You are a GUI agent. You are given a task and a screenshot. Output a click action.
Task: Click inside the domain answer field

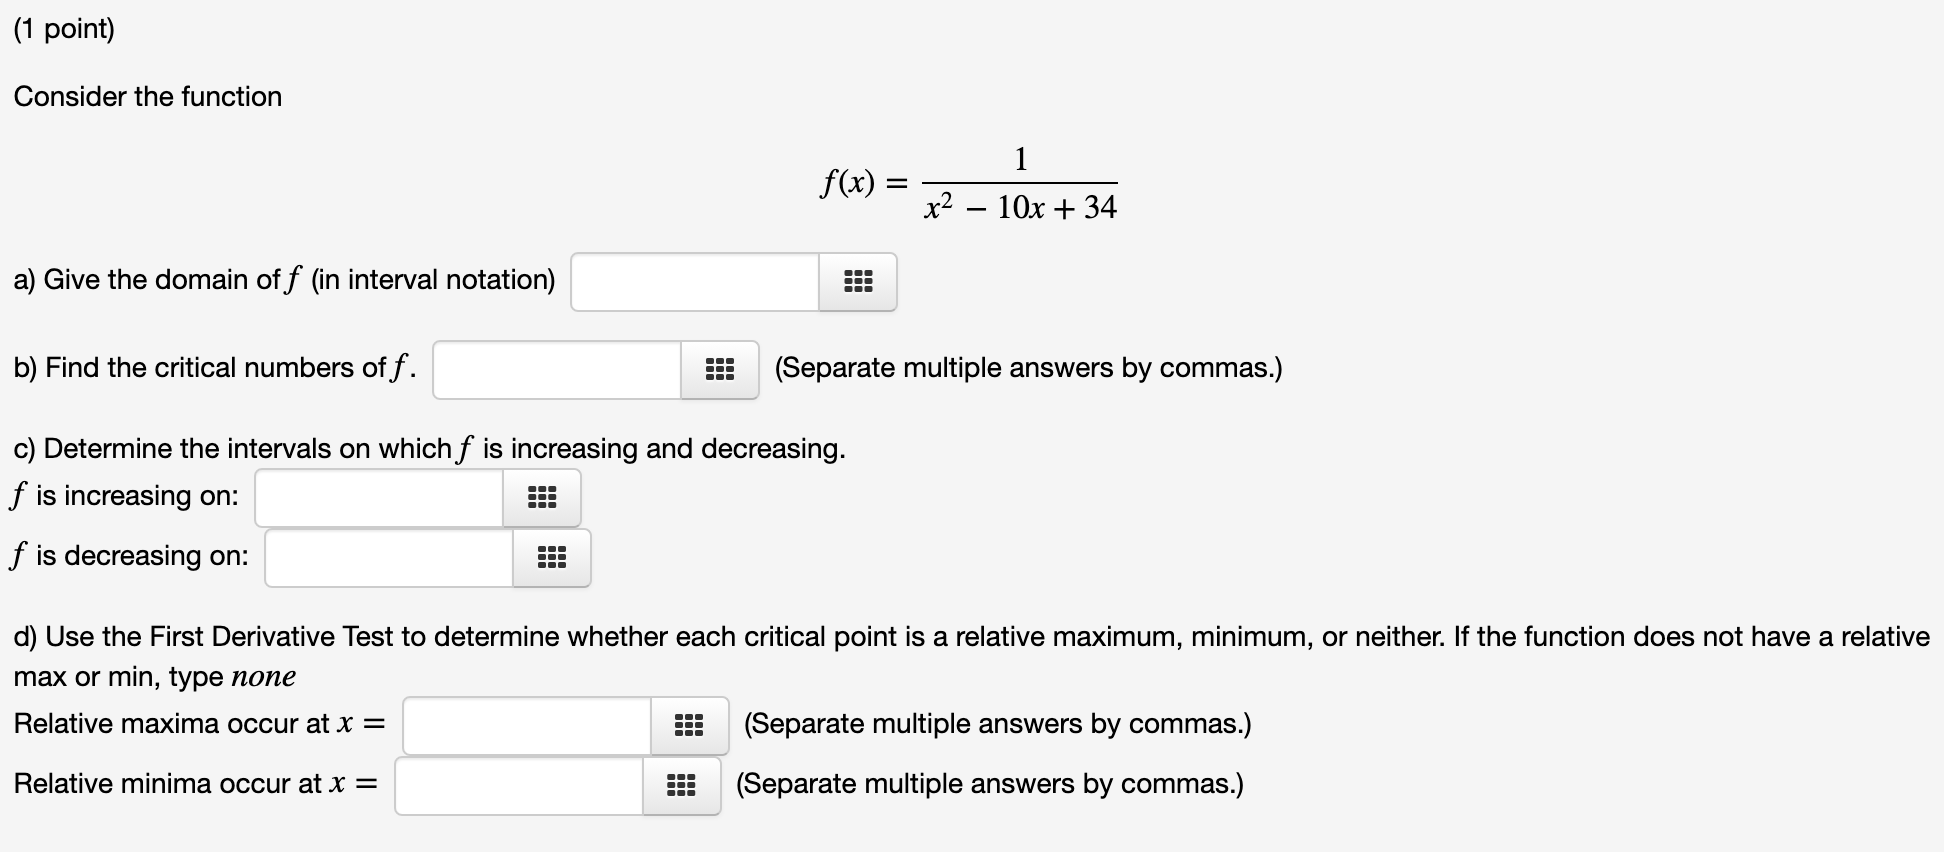pos(695,282)
